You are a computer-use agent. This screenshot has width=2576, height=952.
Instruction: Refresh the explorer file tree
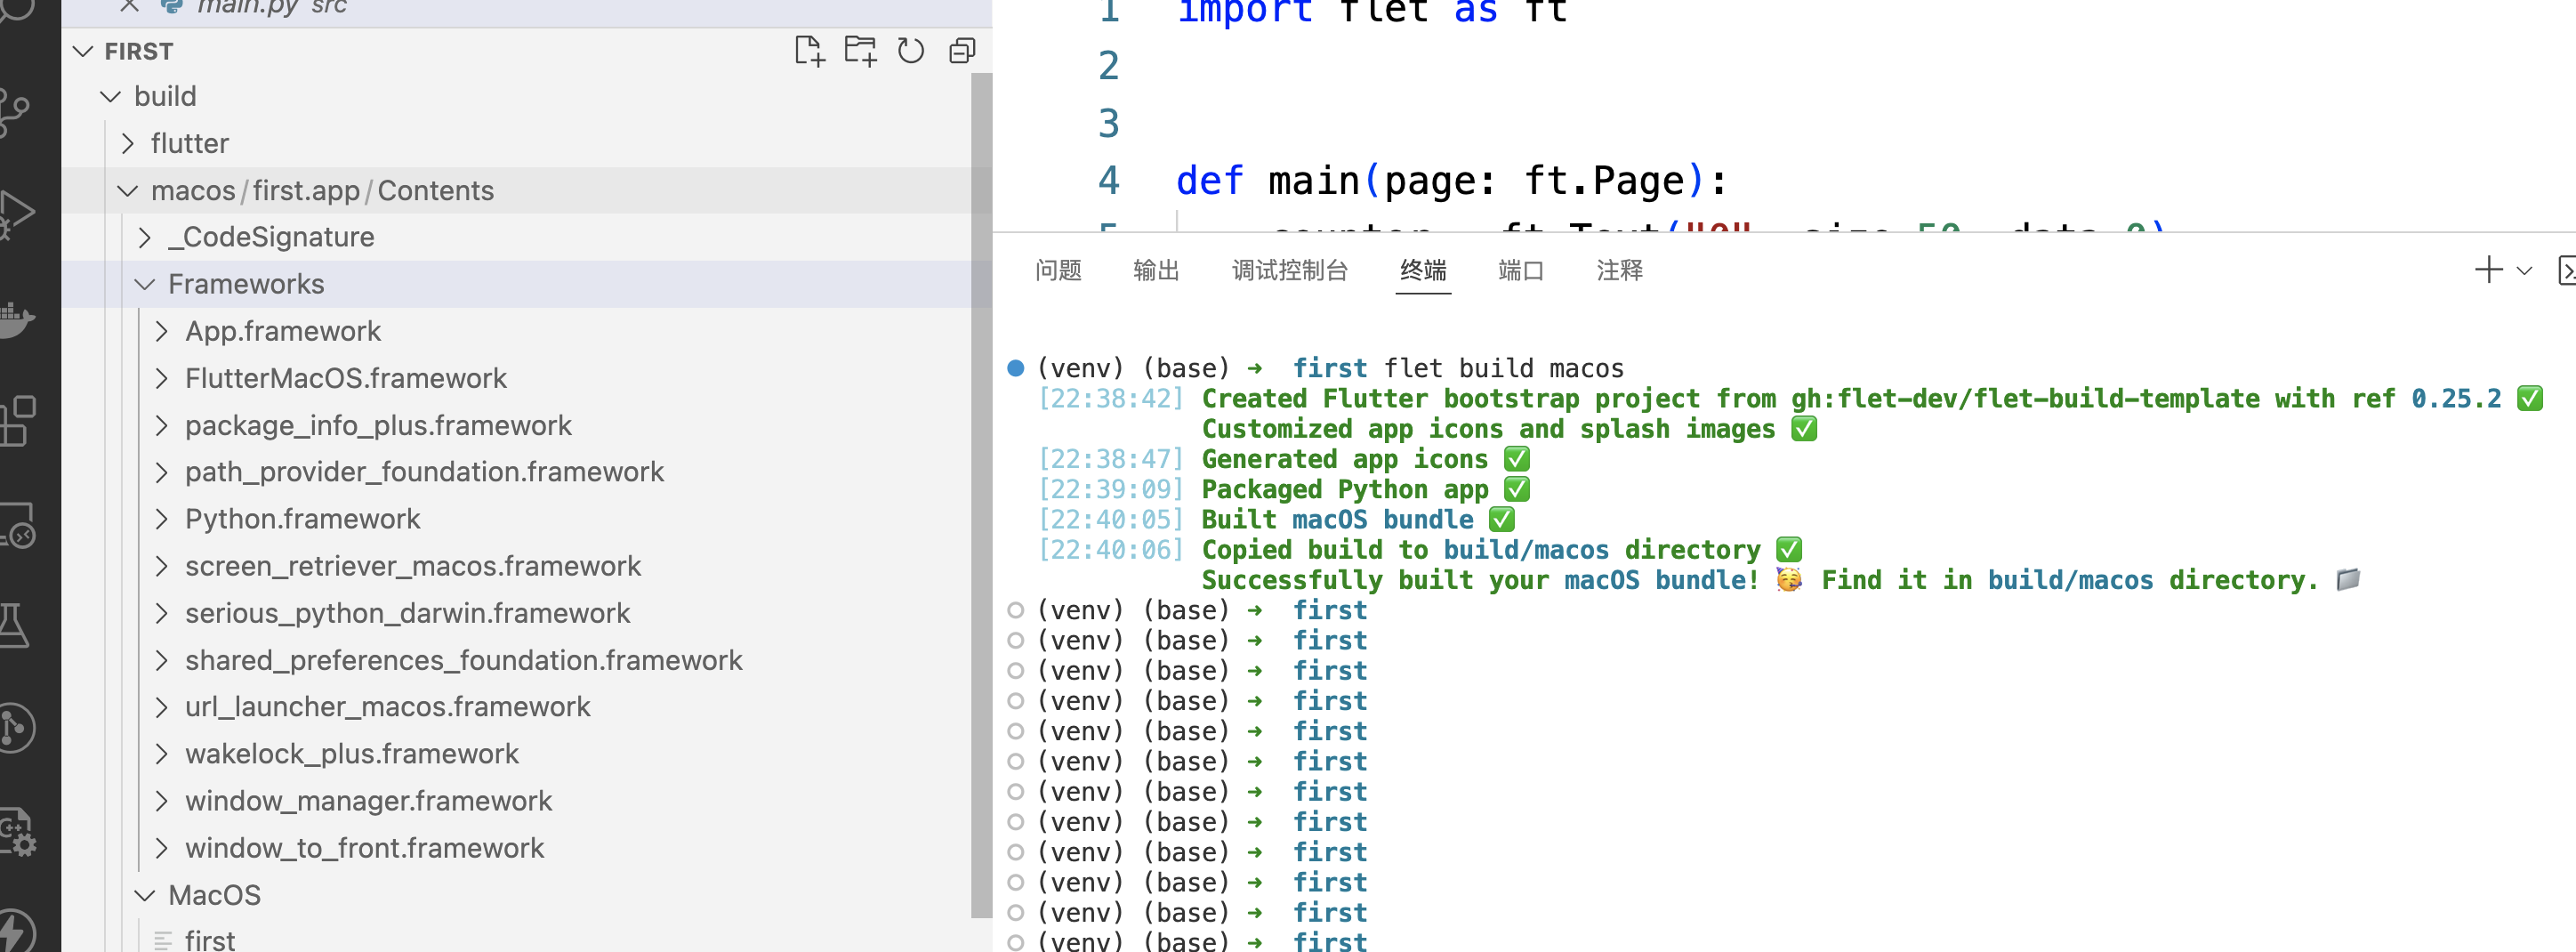pyautogui.click(x=910, y=51)
